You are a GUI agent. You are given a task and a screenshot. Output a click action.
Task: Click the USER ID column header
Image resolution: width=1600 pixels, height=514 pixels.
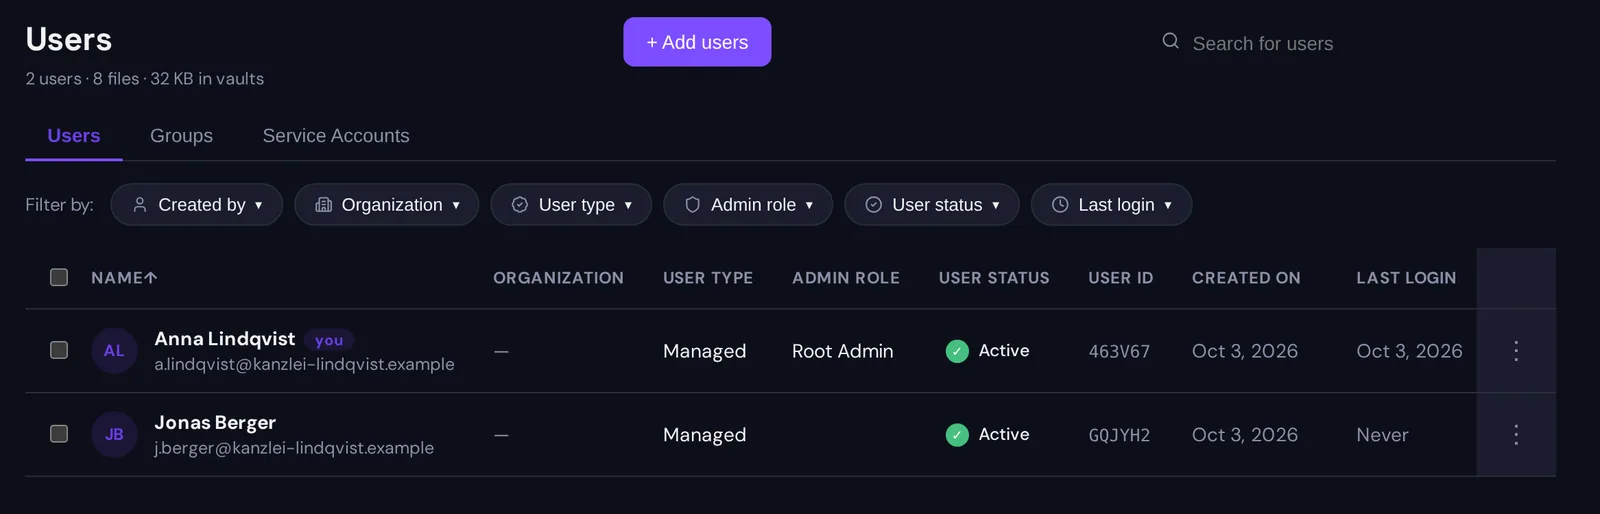1121,278
